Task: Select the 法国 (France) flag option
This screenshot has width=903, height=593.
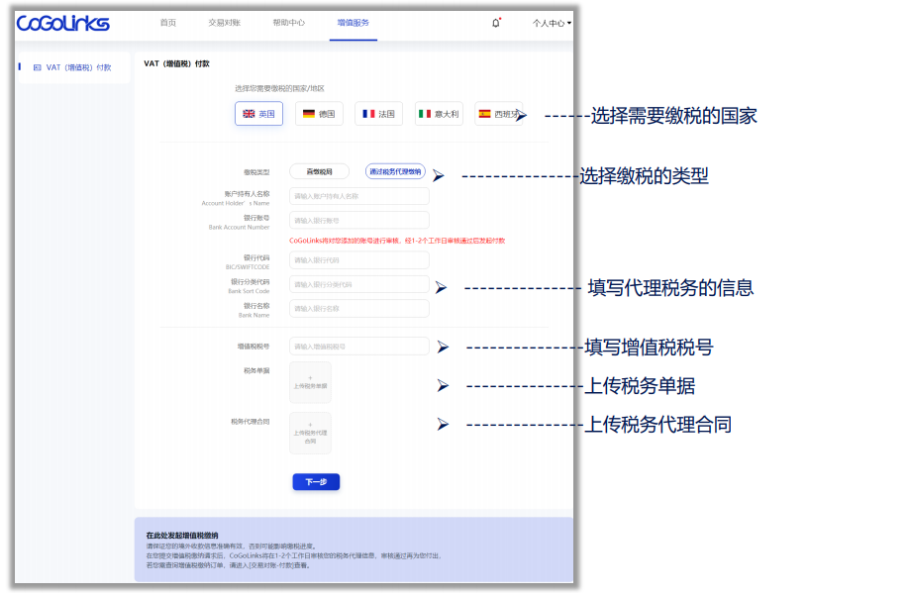Action: point(377,113)
